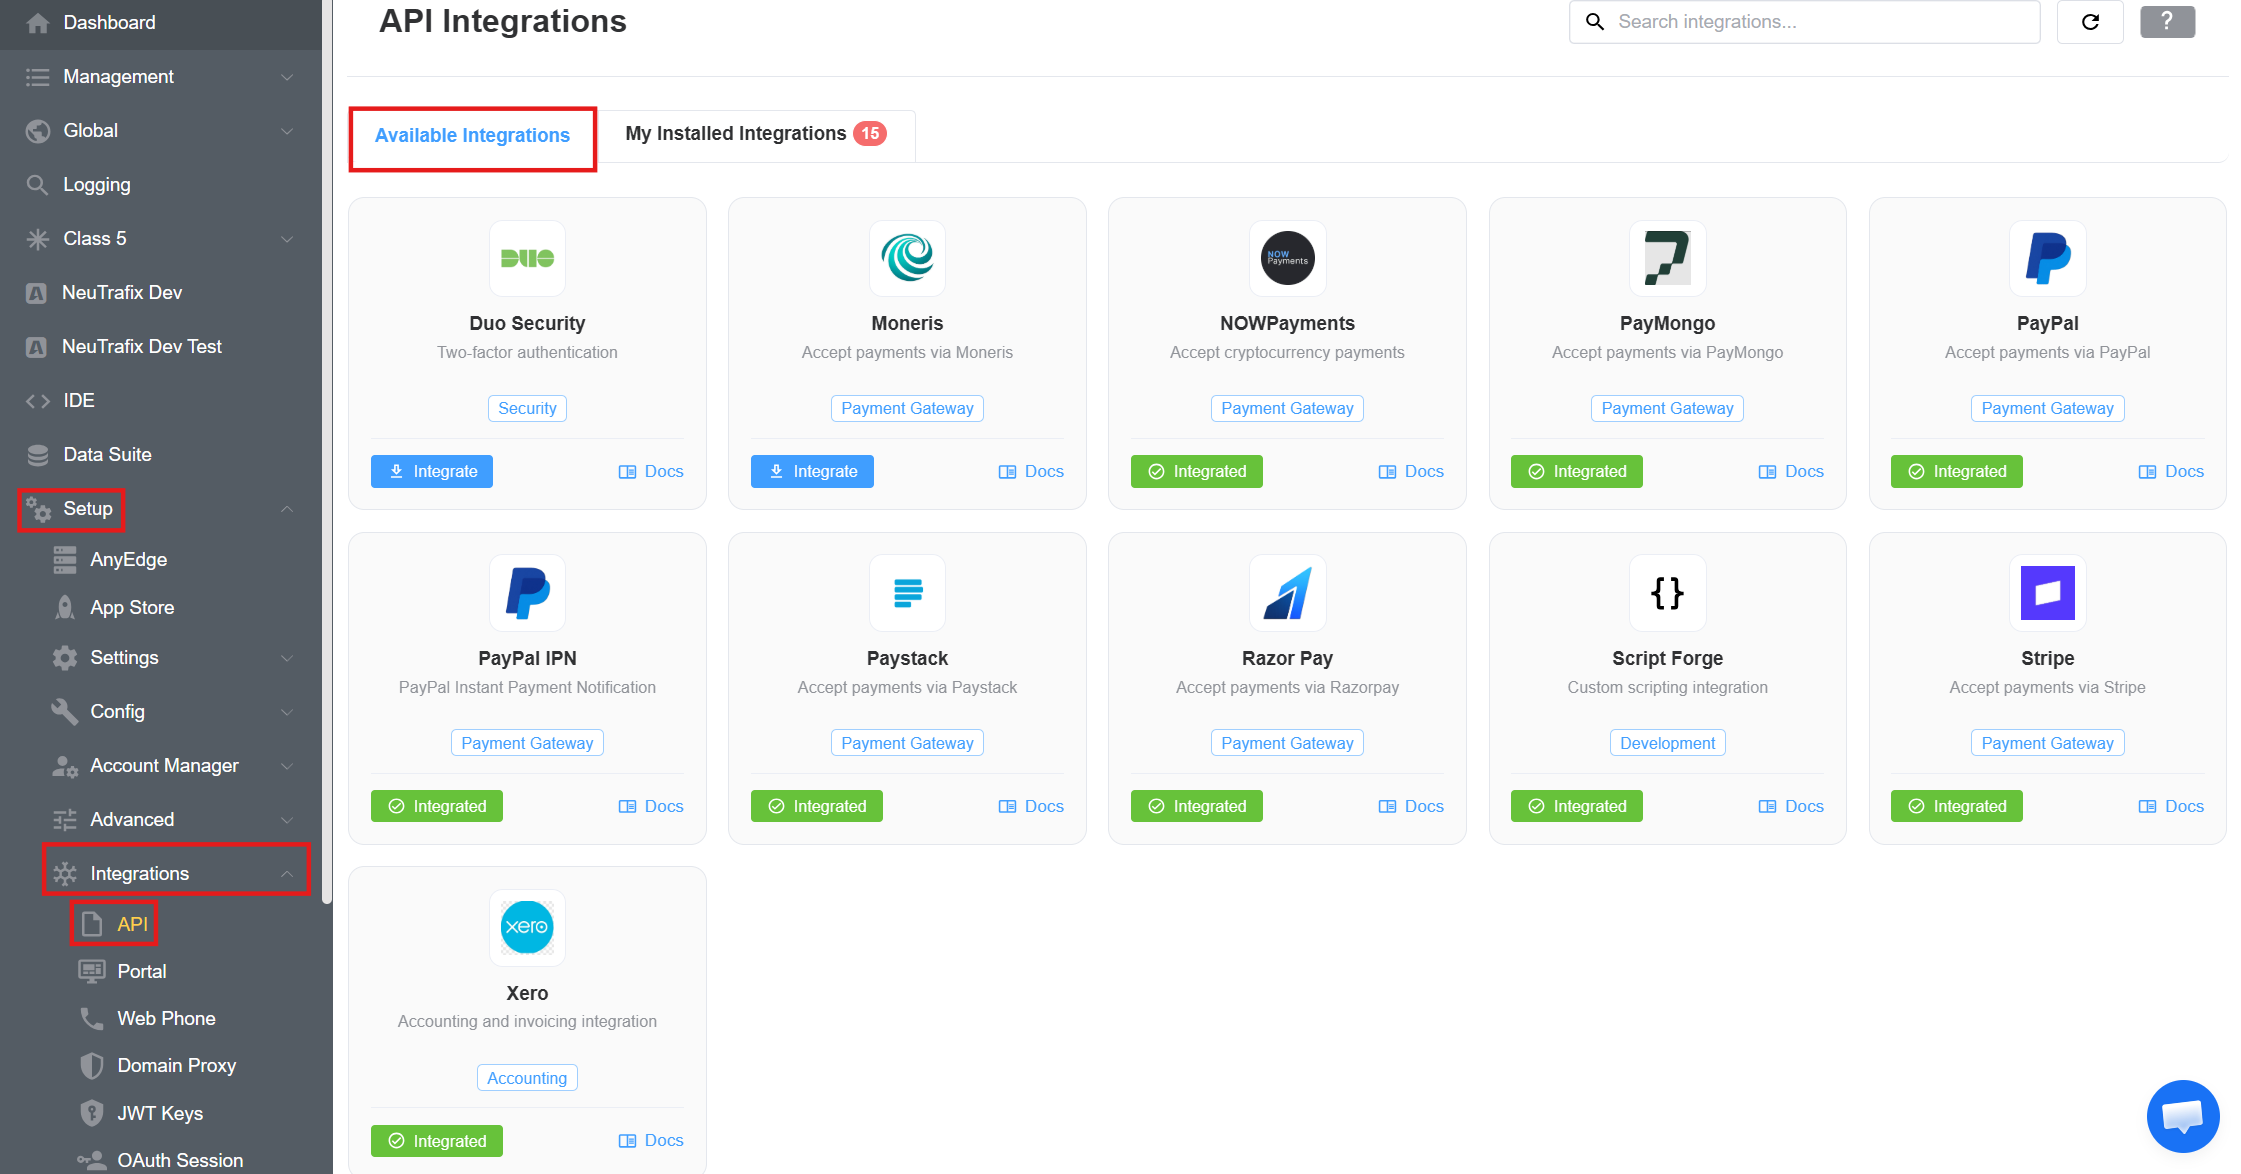
Task: Open Web Phone from the sidebar
Action: [x=166, y=1018]
